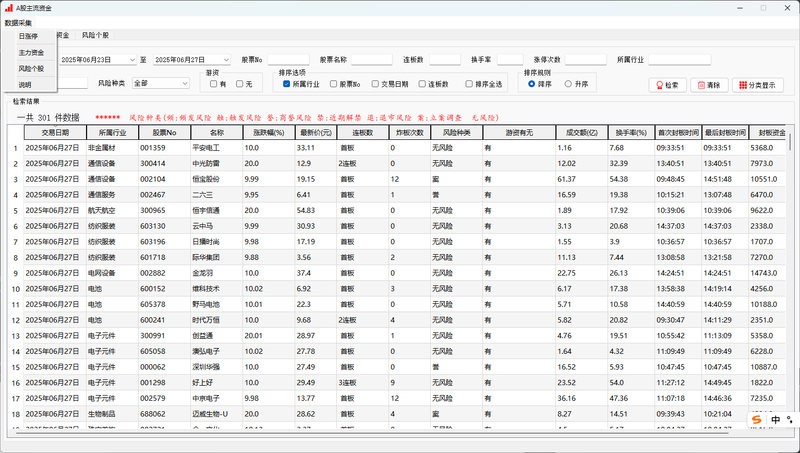The width and height of the screenshot is (800, 453).
Task: Click the app logo icon in title bar
Action: point(8,8)
